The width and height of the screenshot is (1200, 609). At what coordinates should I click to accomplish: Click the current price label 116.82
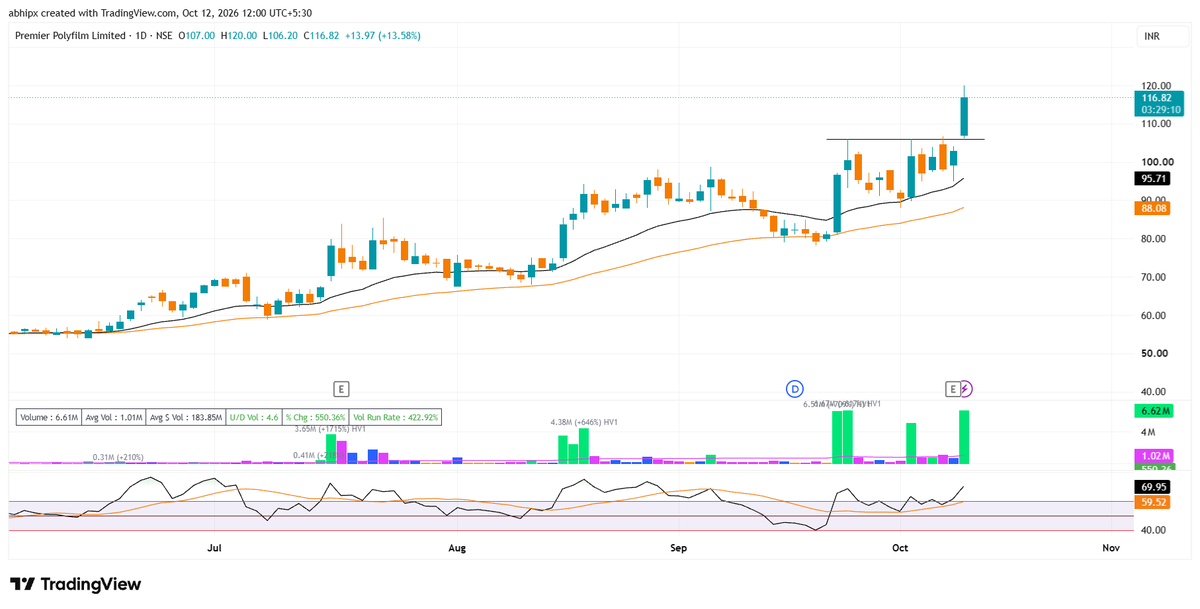pos(1158,98)
